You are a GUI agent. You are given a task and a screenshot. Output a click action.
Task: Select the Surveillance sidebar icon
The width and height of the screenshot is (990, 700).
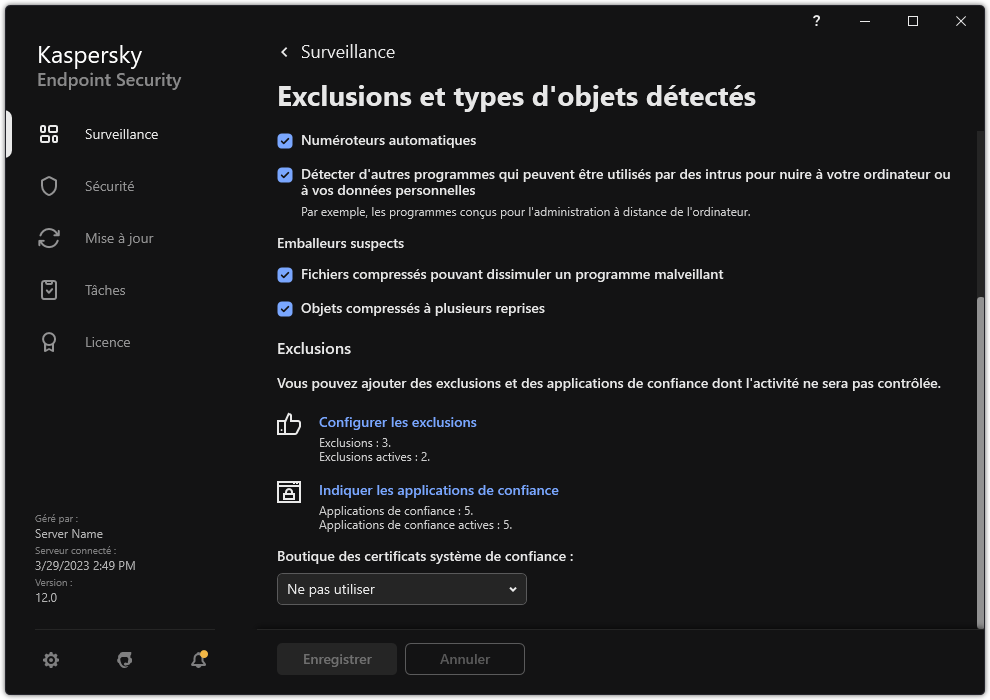pos(48,133)
